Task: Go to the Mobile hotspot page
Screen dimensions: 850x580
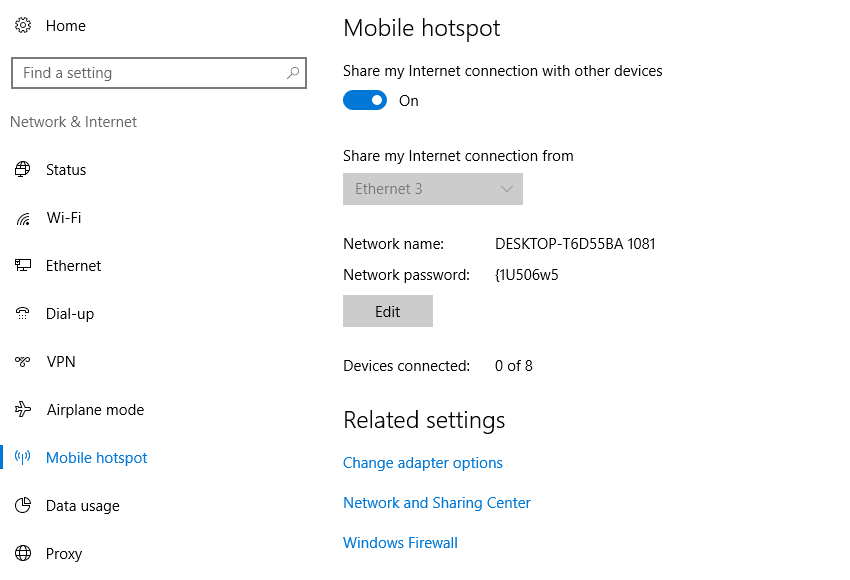Action: (96, 458)
